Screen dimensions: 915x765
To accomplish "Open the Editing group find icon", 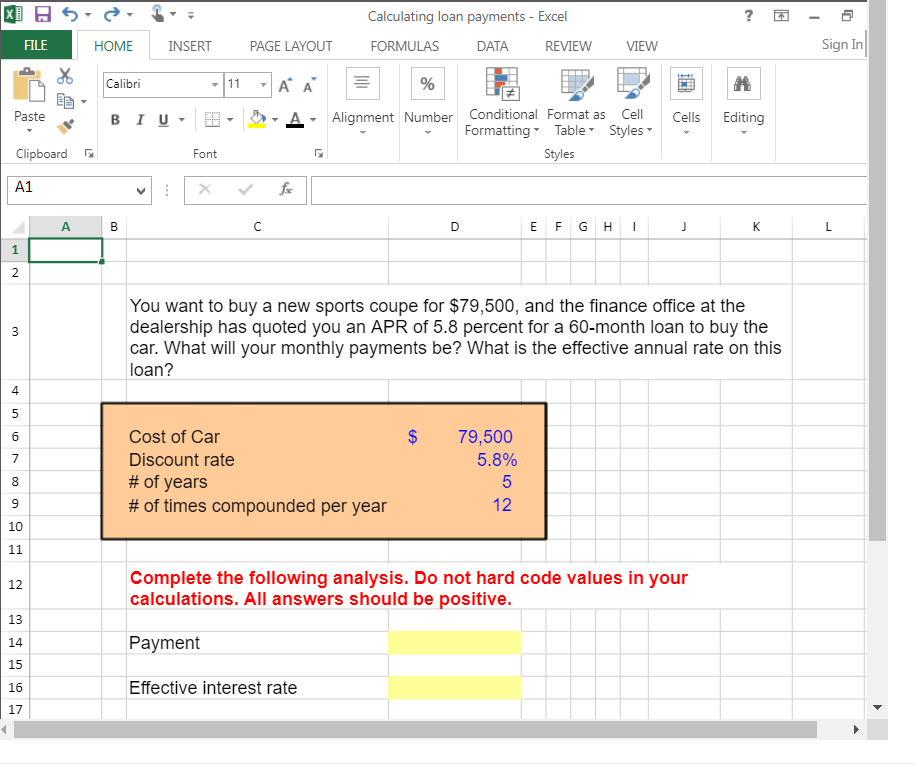I will pos(743,84).
